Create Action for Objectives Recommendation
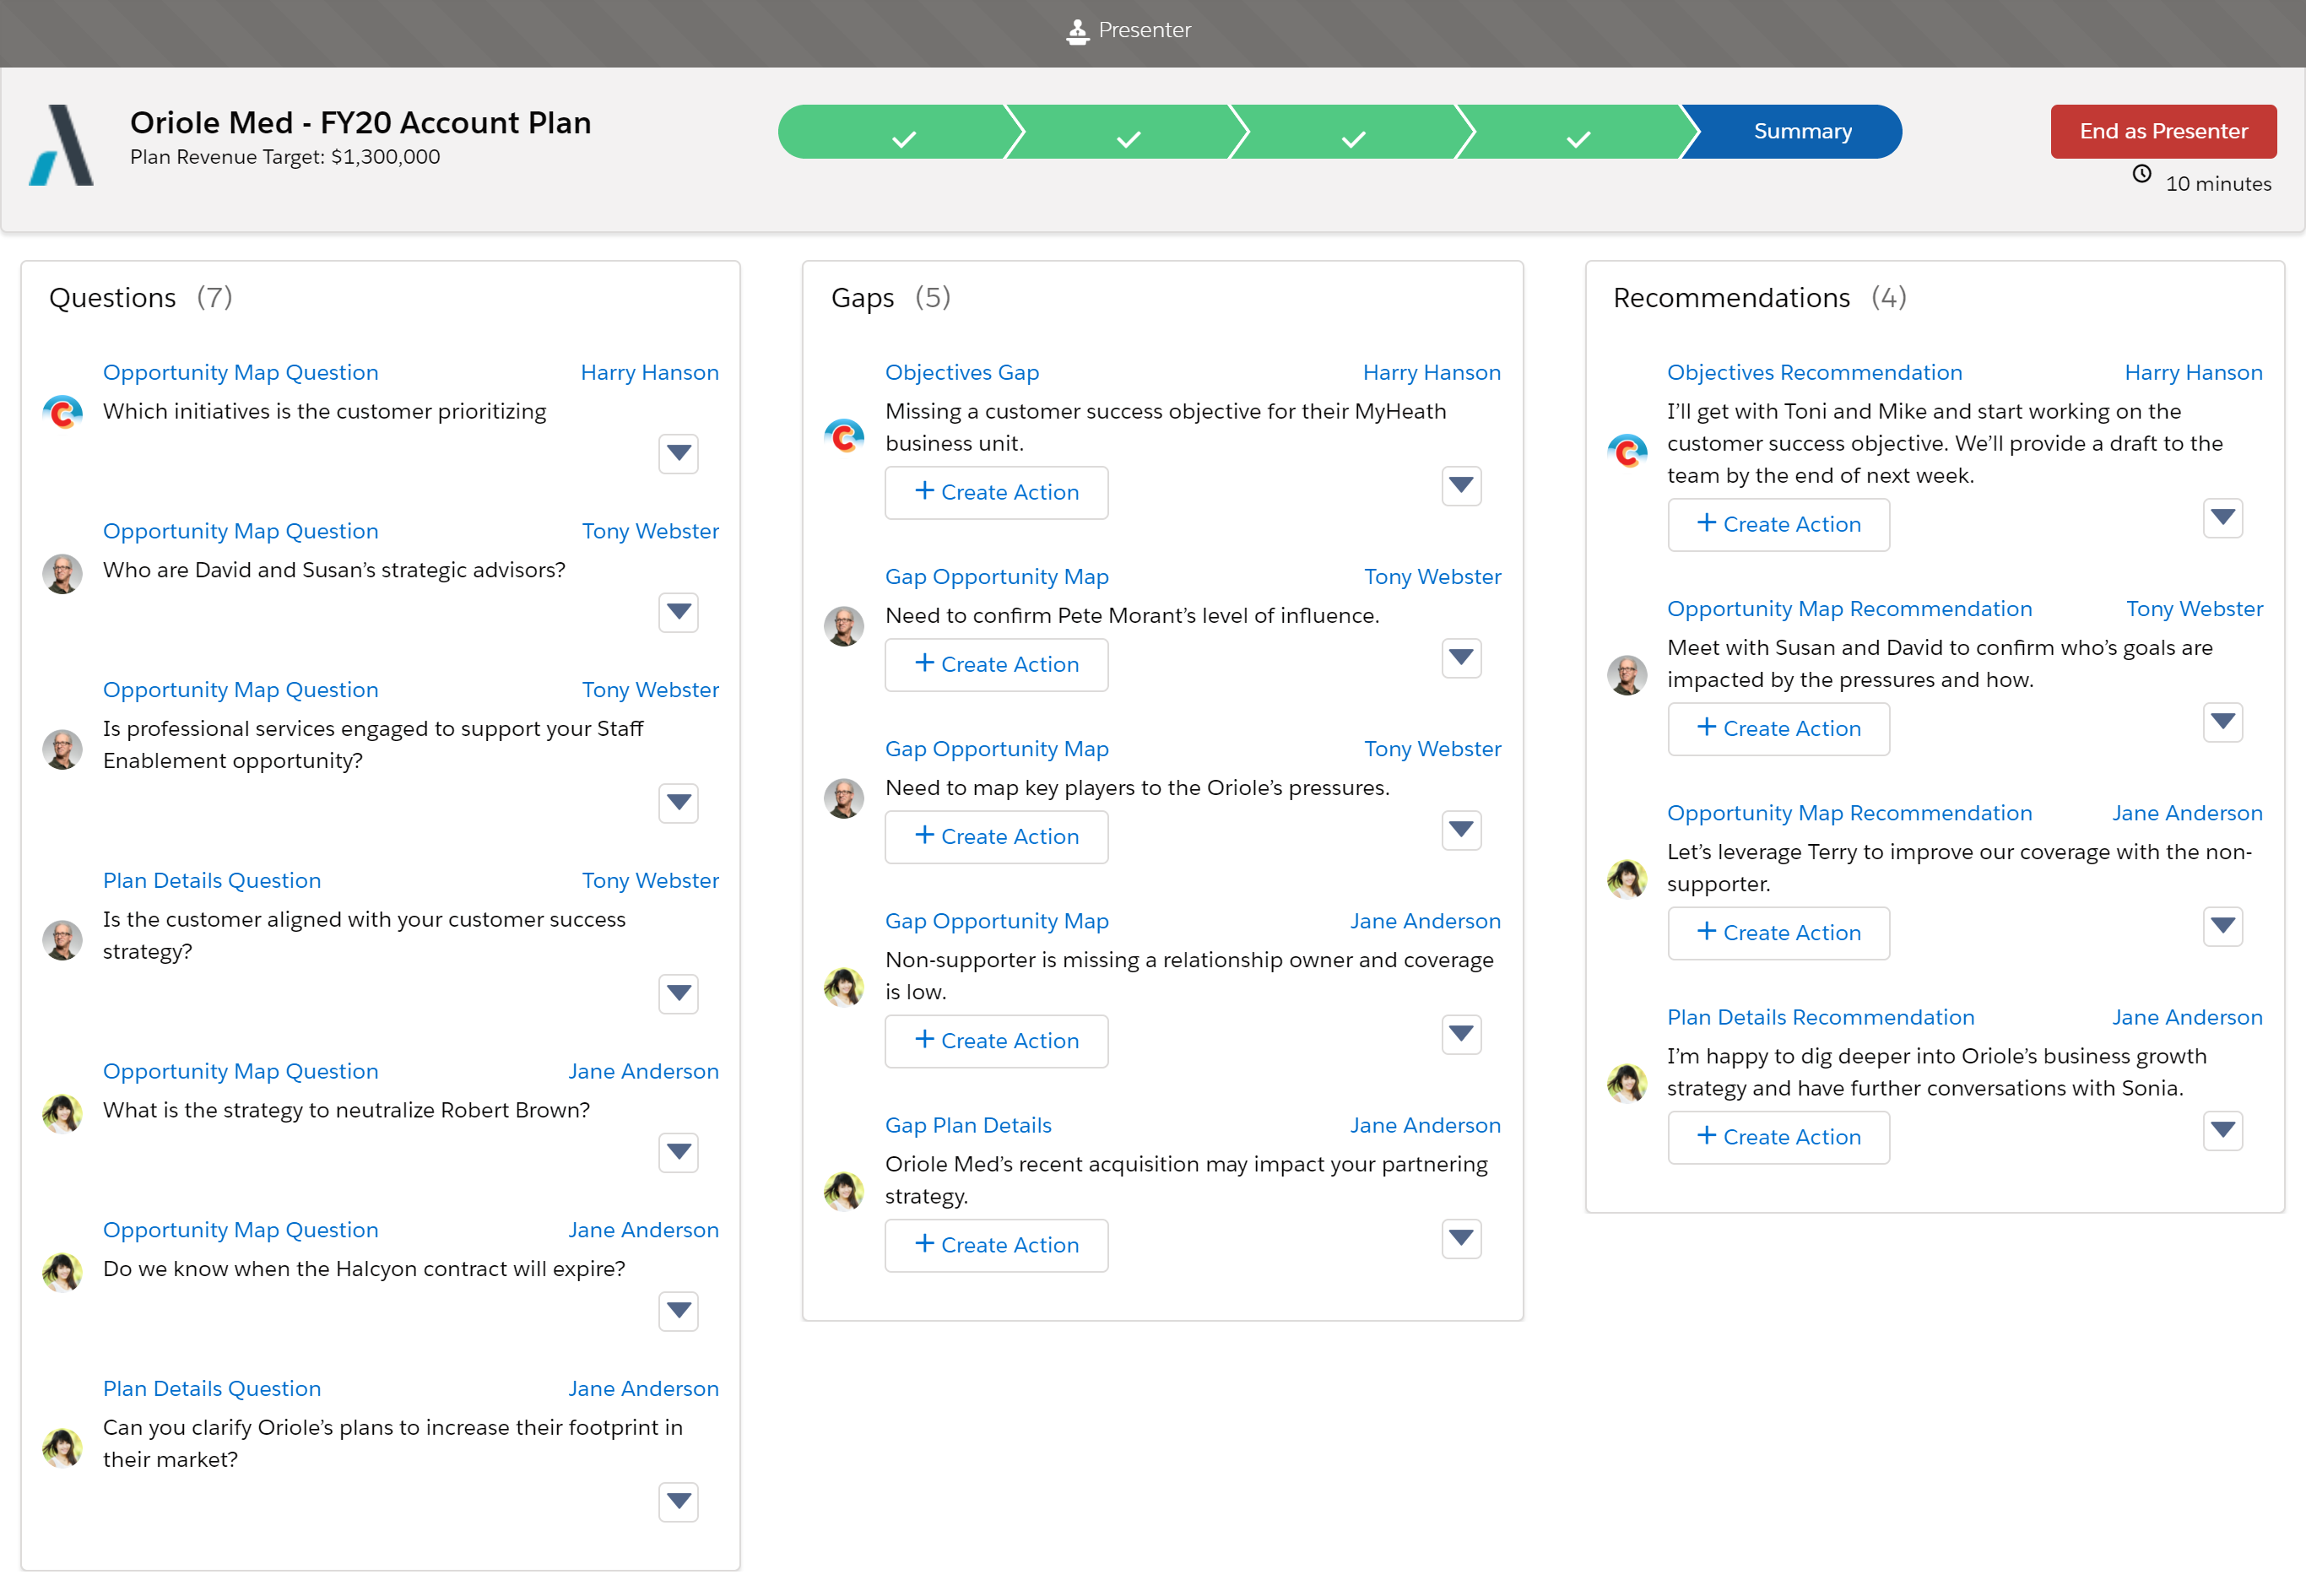Screen dimensions: 2306x1596 click(x=1778, y=524)
